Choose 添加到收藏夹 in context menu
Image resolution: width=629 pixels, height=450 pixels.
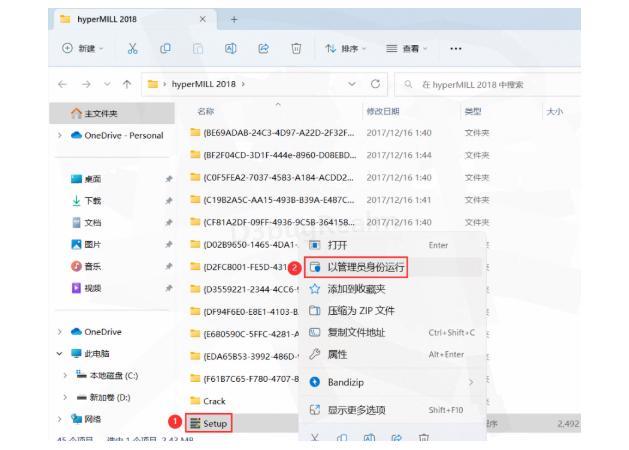(x=392, y=289)
